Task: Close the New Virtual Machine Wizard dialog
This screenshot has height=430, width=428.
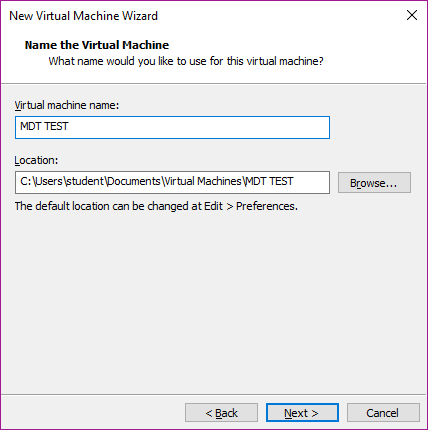Action: click(412, 15)
